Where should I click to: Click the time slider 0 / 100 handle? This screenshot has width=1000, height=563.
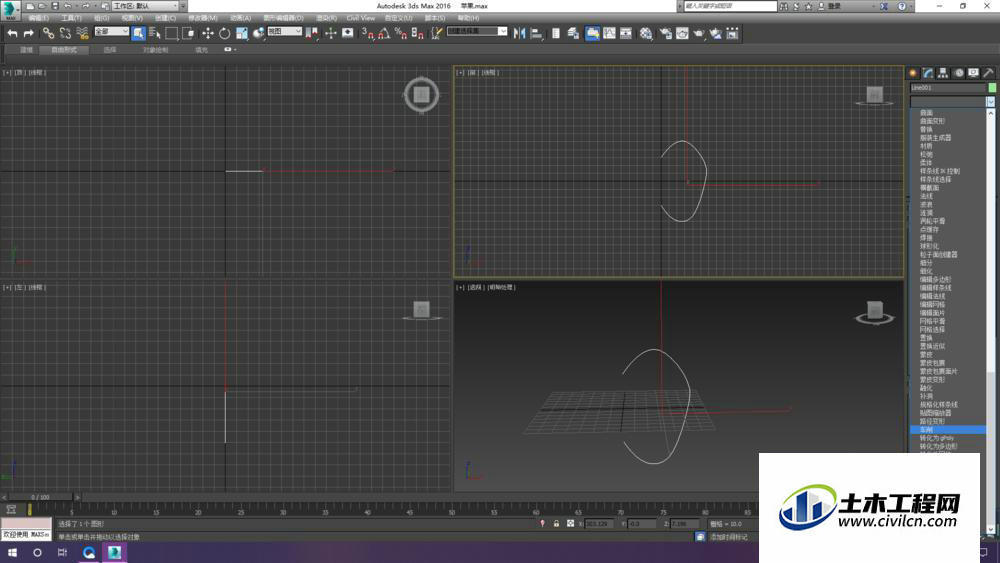point(40,497)
